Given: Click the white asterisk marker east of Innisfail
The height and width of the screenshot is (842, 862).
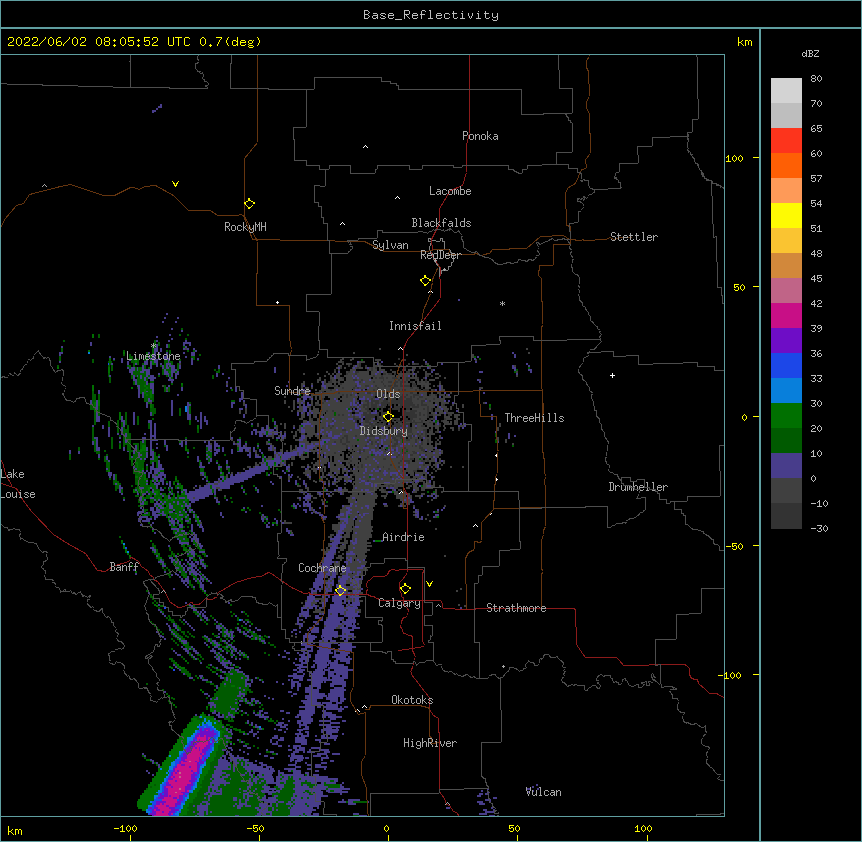Looking at the screenshot, I should point(502,303).
